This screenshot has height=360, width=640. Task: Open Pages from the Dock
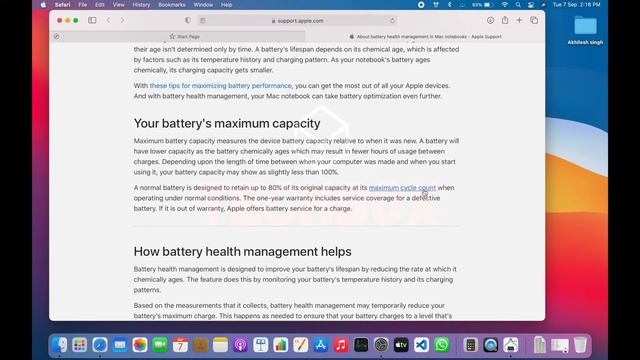[x=301, y=345]
